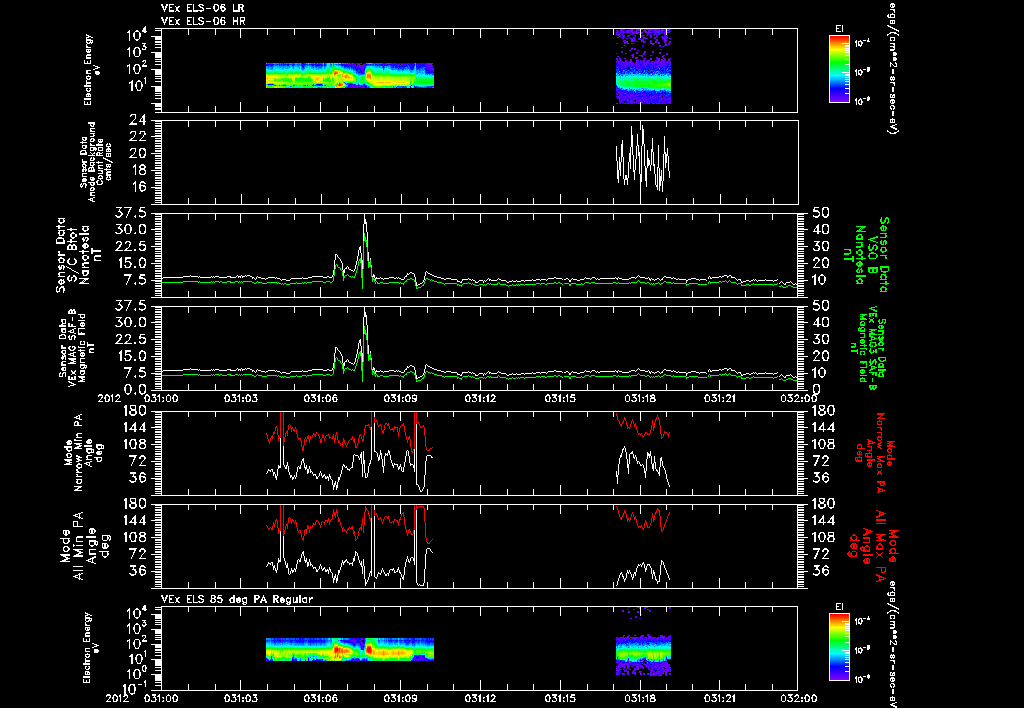
Task: Select the 'VEx ELS 85 deg PA Regular' label
Action: [237, 599]
